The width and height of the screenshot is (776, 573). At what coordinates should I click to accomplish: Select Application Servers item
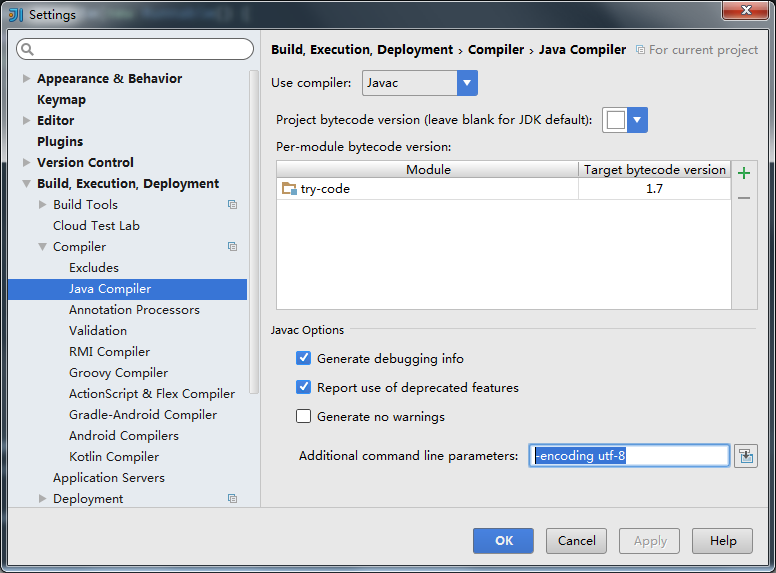[x=109, y=478]
